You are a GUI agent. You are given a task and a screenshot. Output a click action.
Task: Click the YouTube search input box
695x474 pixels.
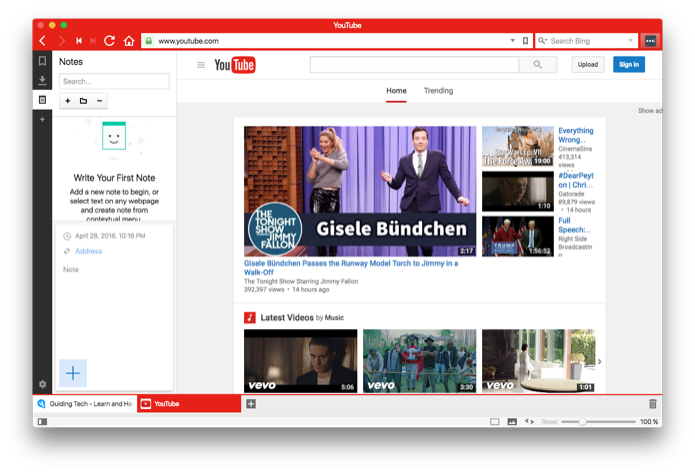point(414,65)
